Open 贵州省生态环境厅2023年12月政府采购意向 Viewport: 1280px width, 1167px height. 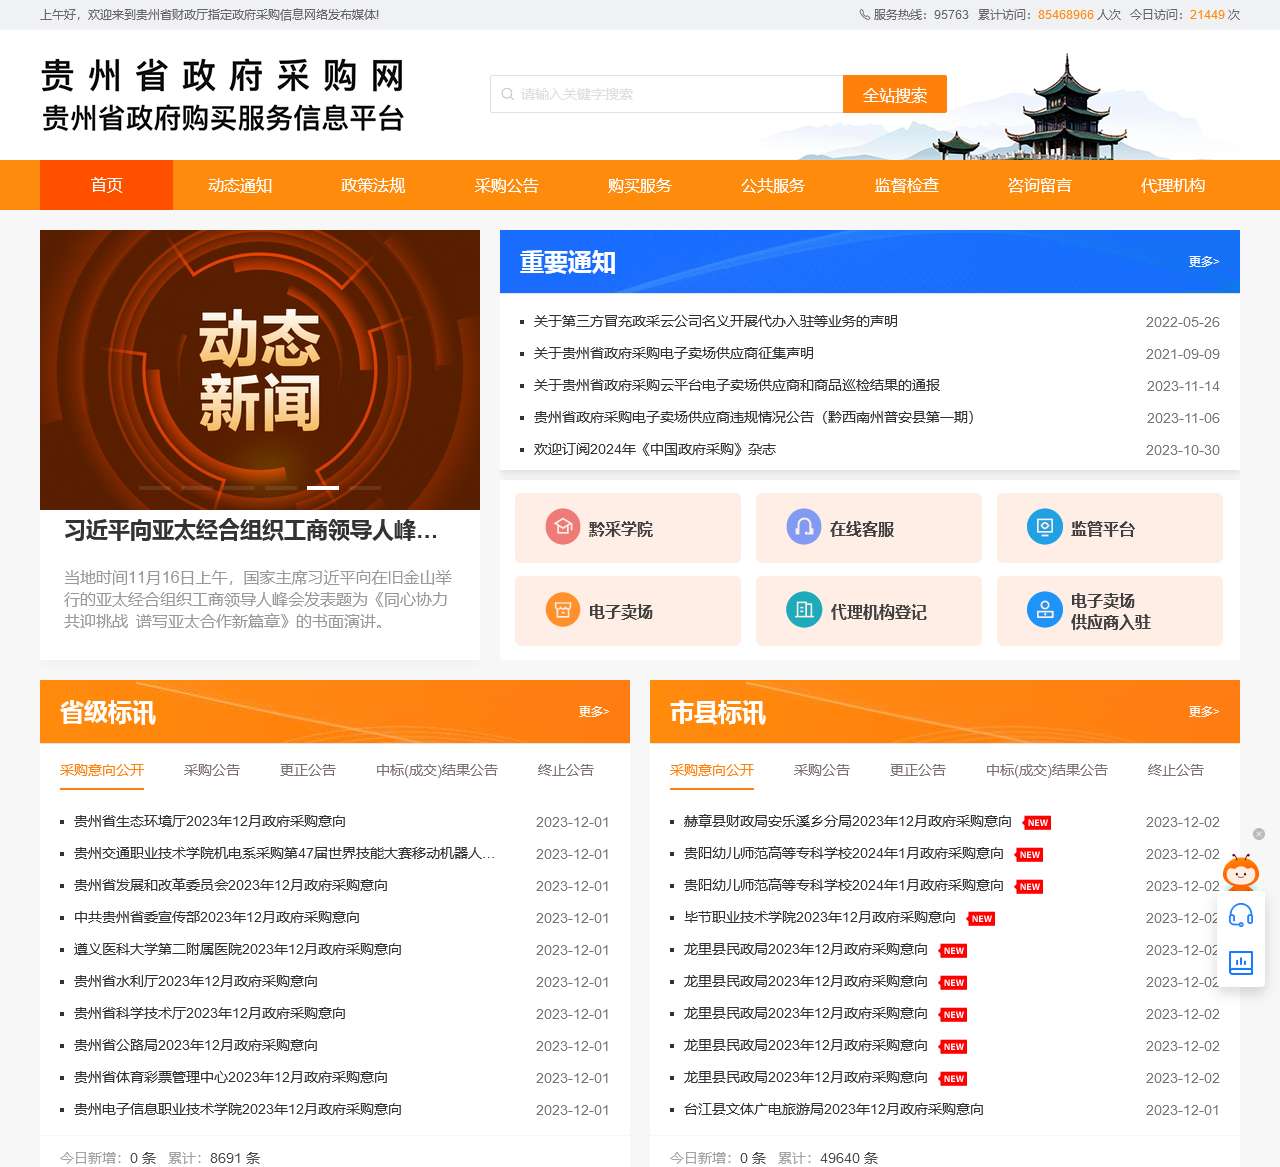[x=210, y=821]
